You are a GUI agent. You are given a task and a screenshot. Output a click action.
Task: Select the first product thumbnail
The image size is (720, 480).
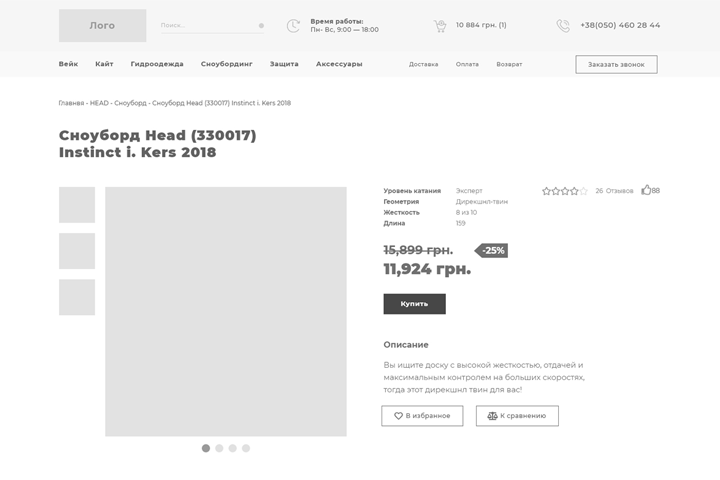(x=77, y=205)
